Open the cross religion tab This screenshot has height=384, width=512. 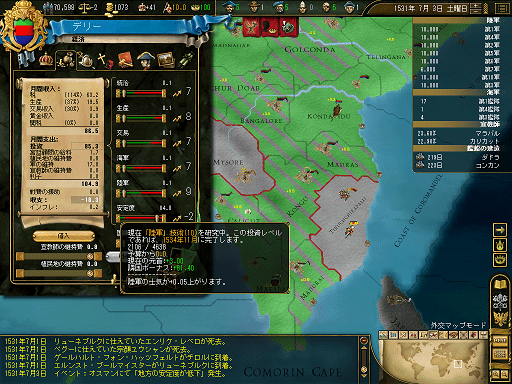105,61
